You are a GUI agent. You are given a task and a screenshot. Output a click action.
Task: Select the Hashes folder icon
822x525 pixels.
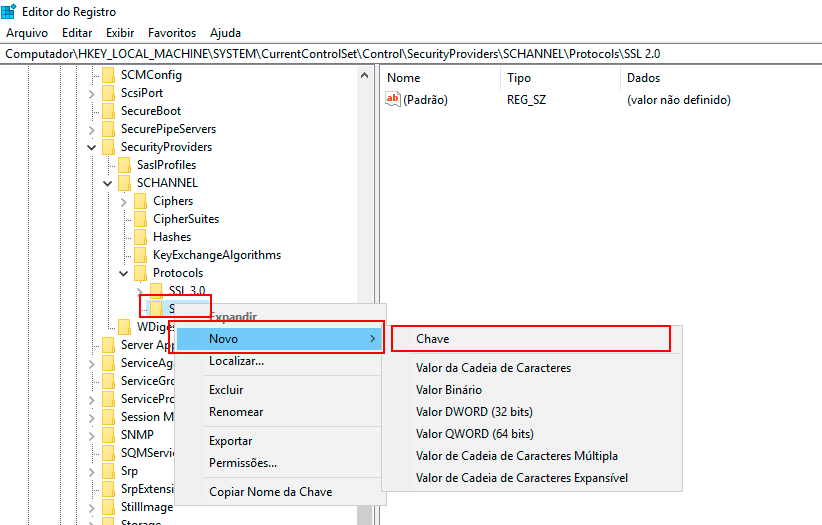coord(140,237)
